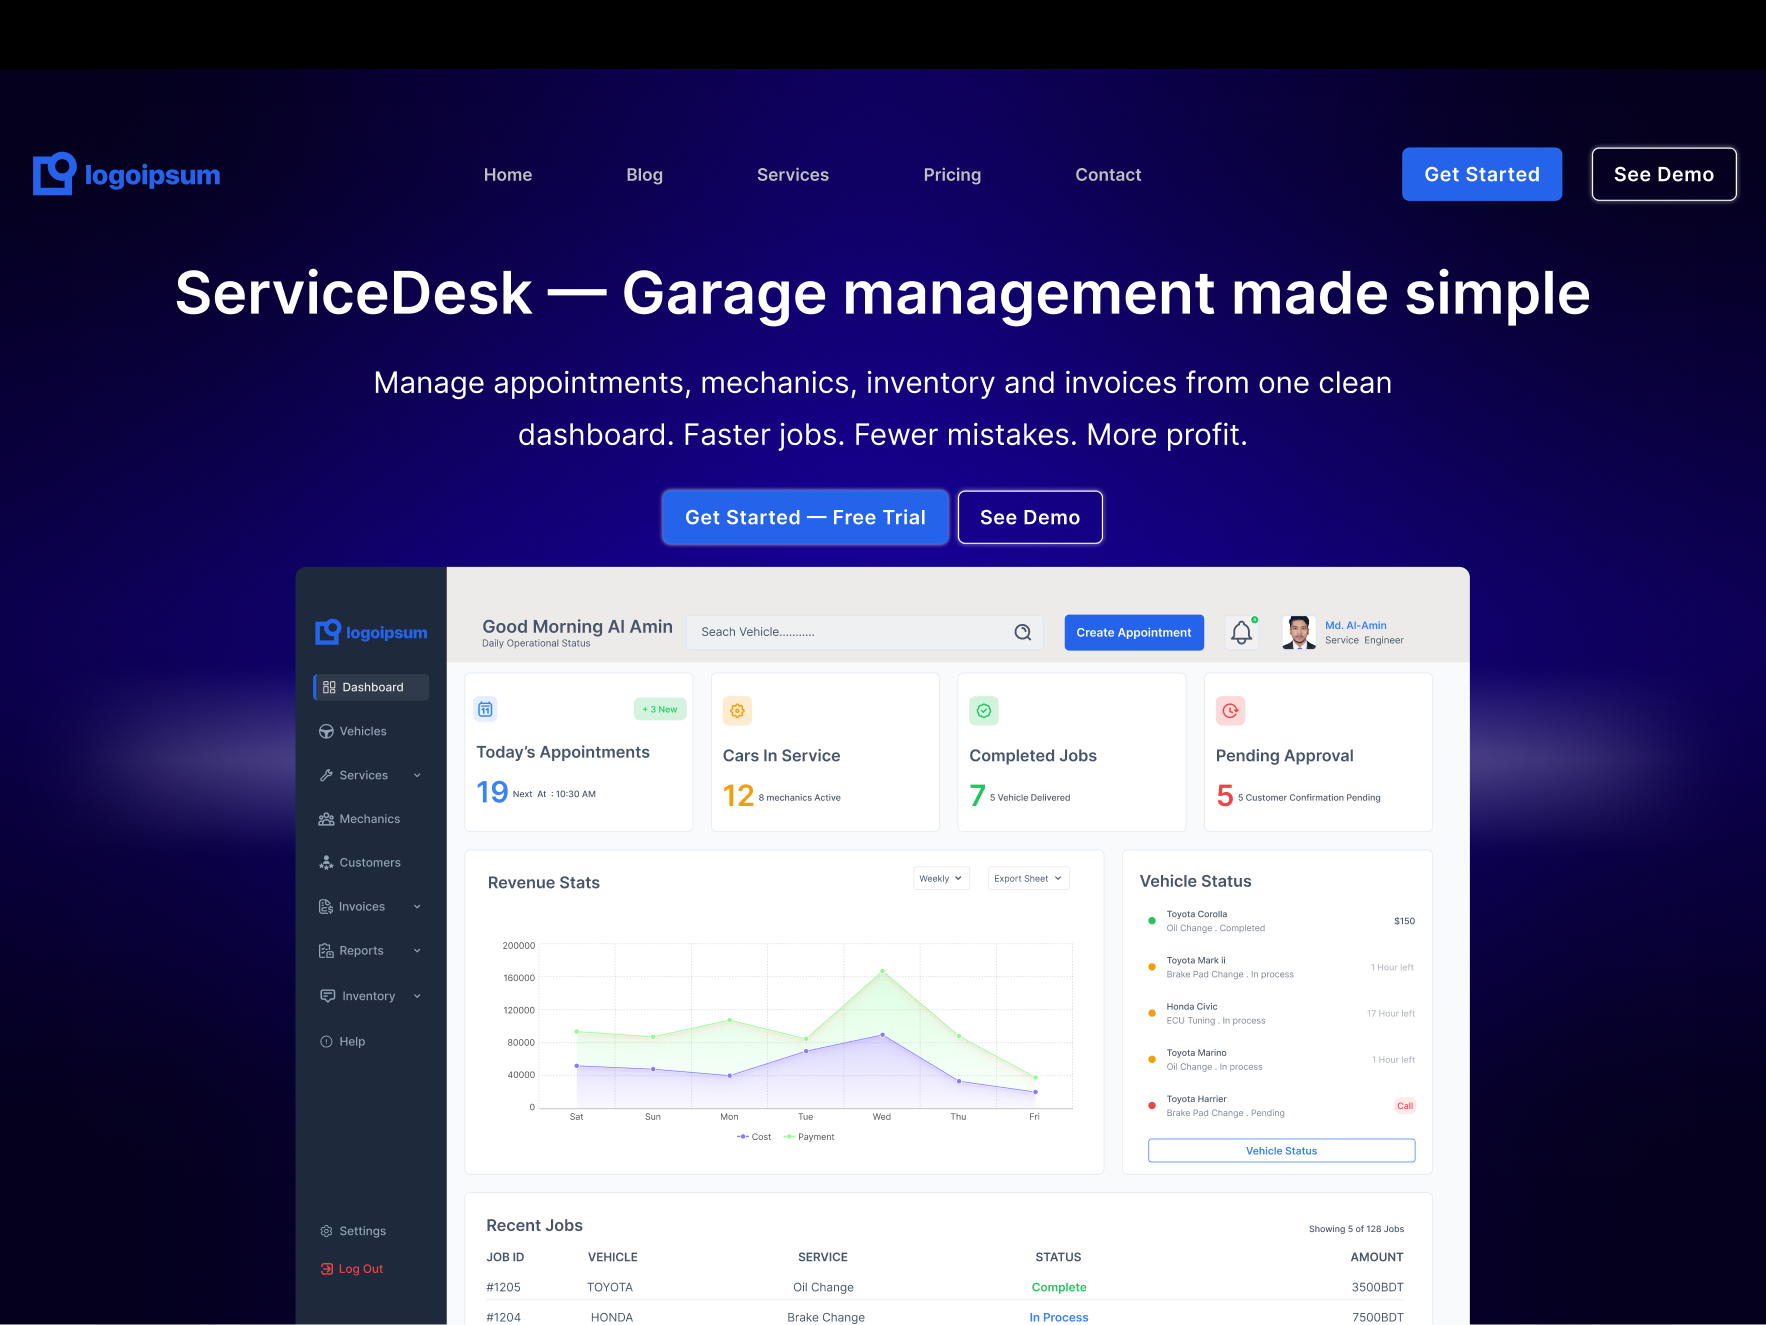The image size is (1766, 1325).
Task: Select the Help icon in sidebar
Action: click(x=326, y=1041)
